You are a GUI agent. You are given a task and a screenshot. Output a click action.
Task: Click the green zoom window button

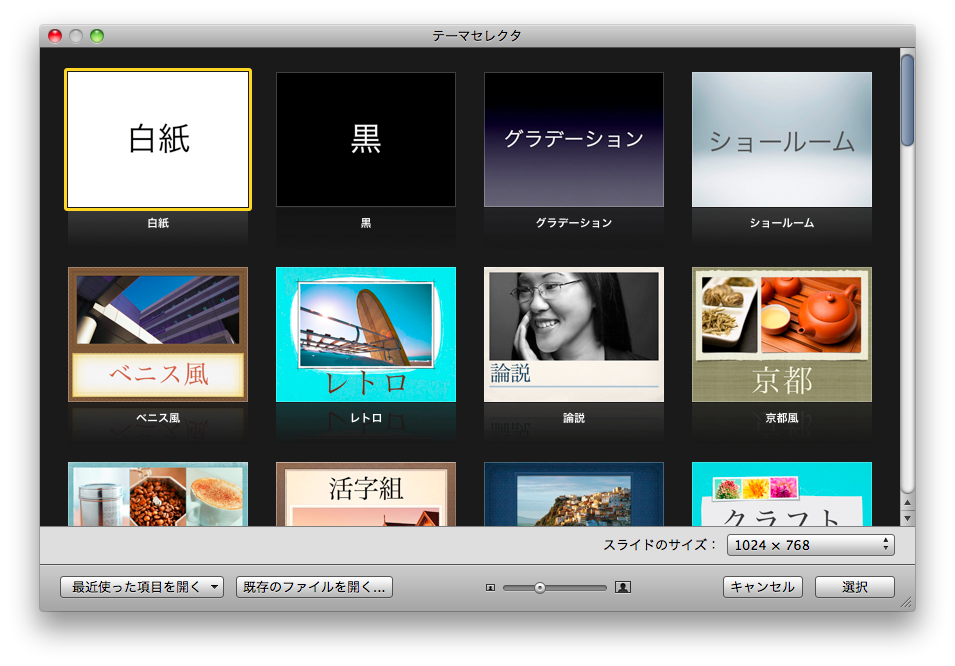pyautogui.click(x=97, y=36)
